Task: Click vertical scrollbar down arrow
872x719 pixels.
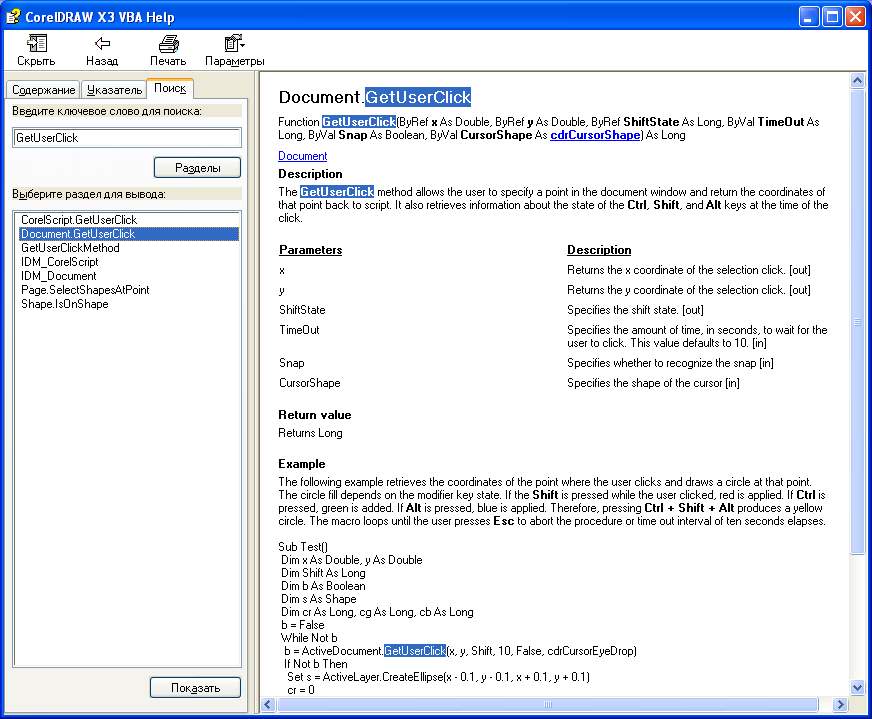Action: point(858,687)
